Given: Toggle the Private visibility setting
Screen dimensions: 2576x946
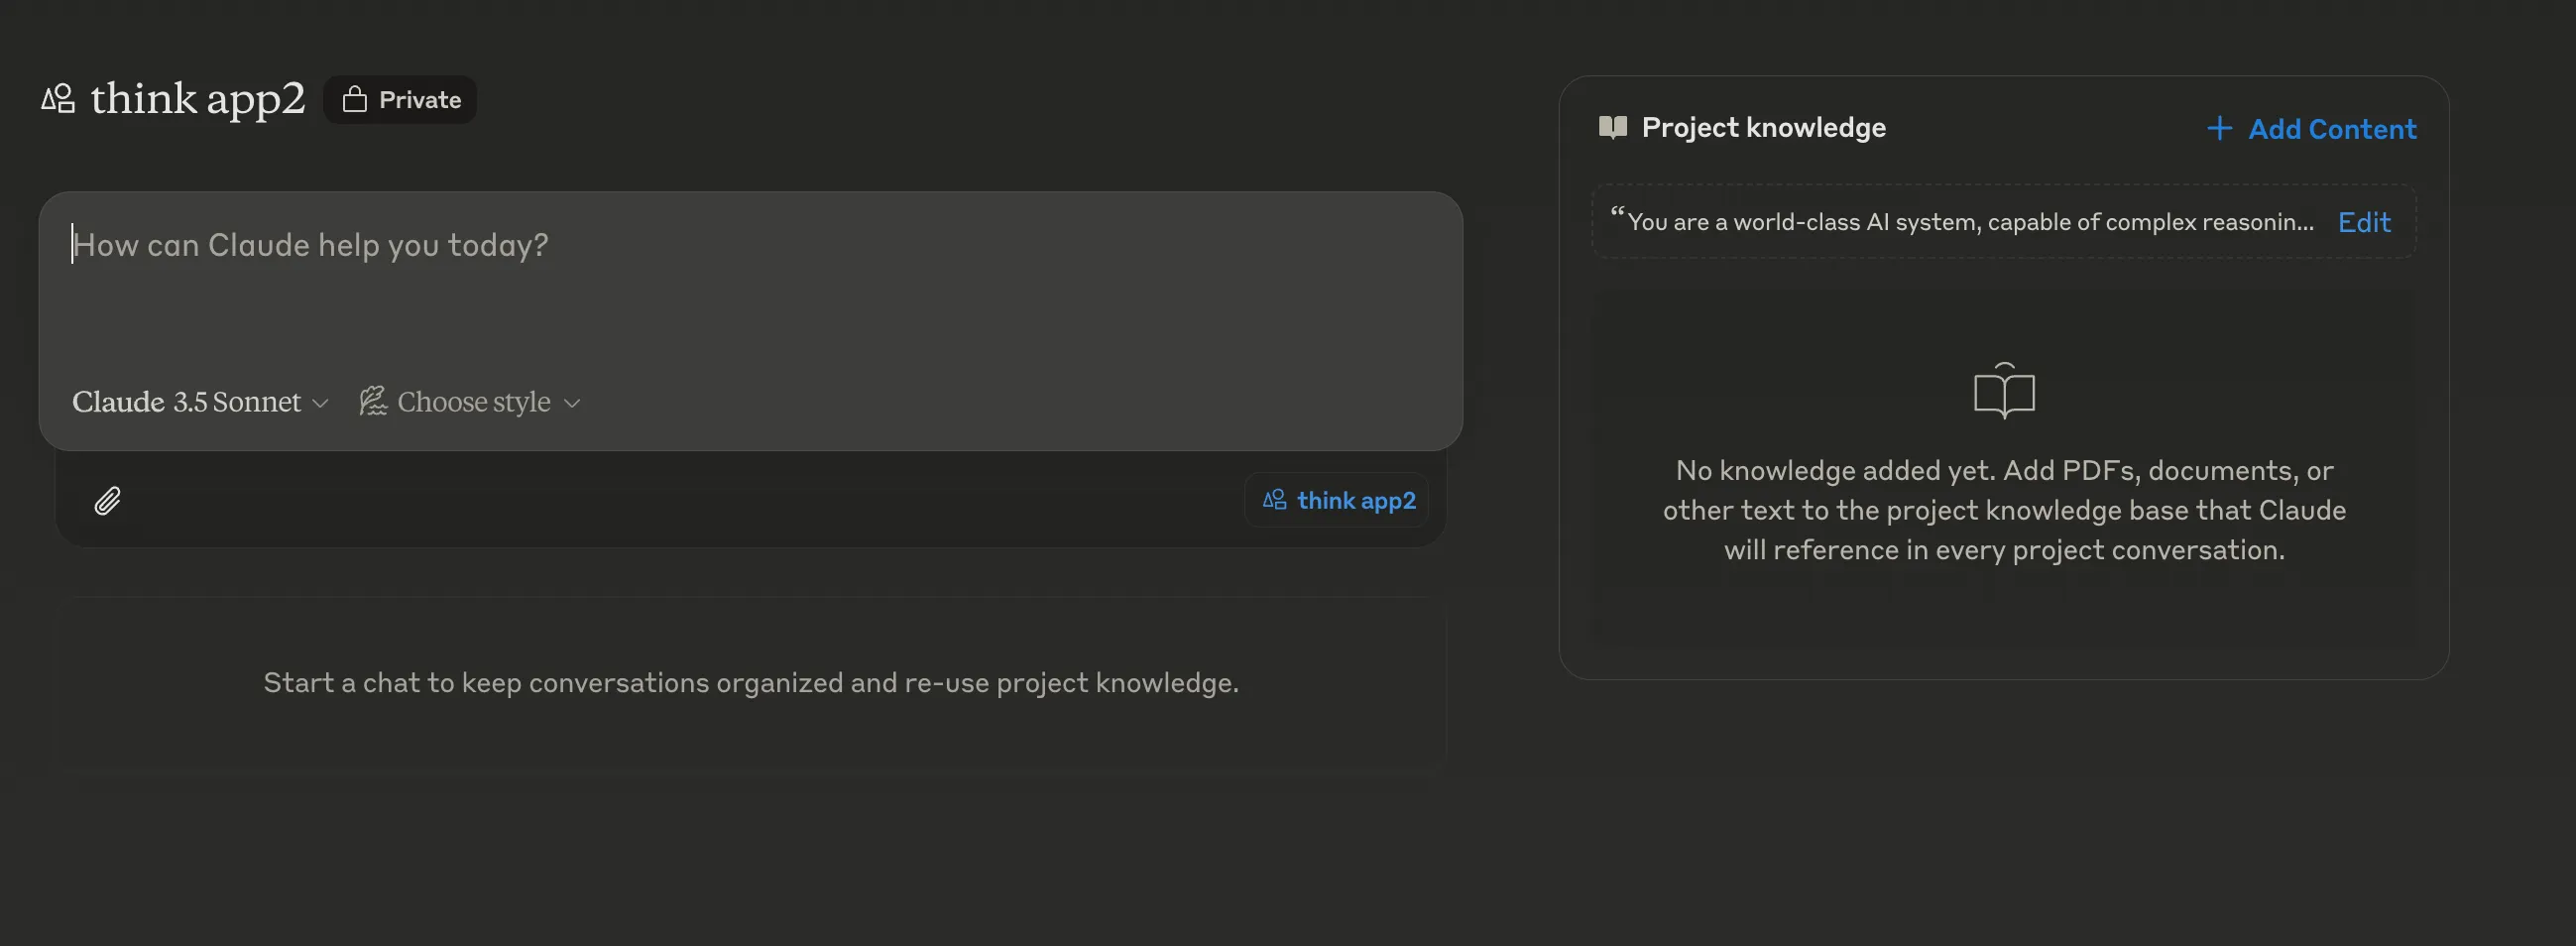Looking at the screenshot, I should point(400,99).
